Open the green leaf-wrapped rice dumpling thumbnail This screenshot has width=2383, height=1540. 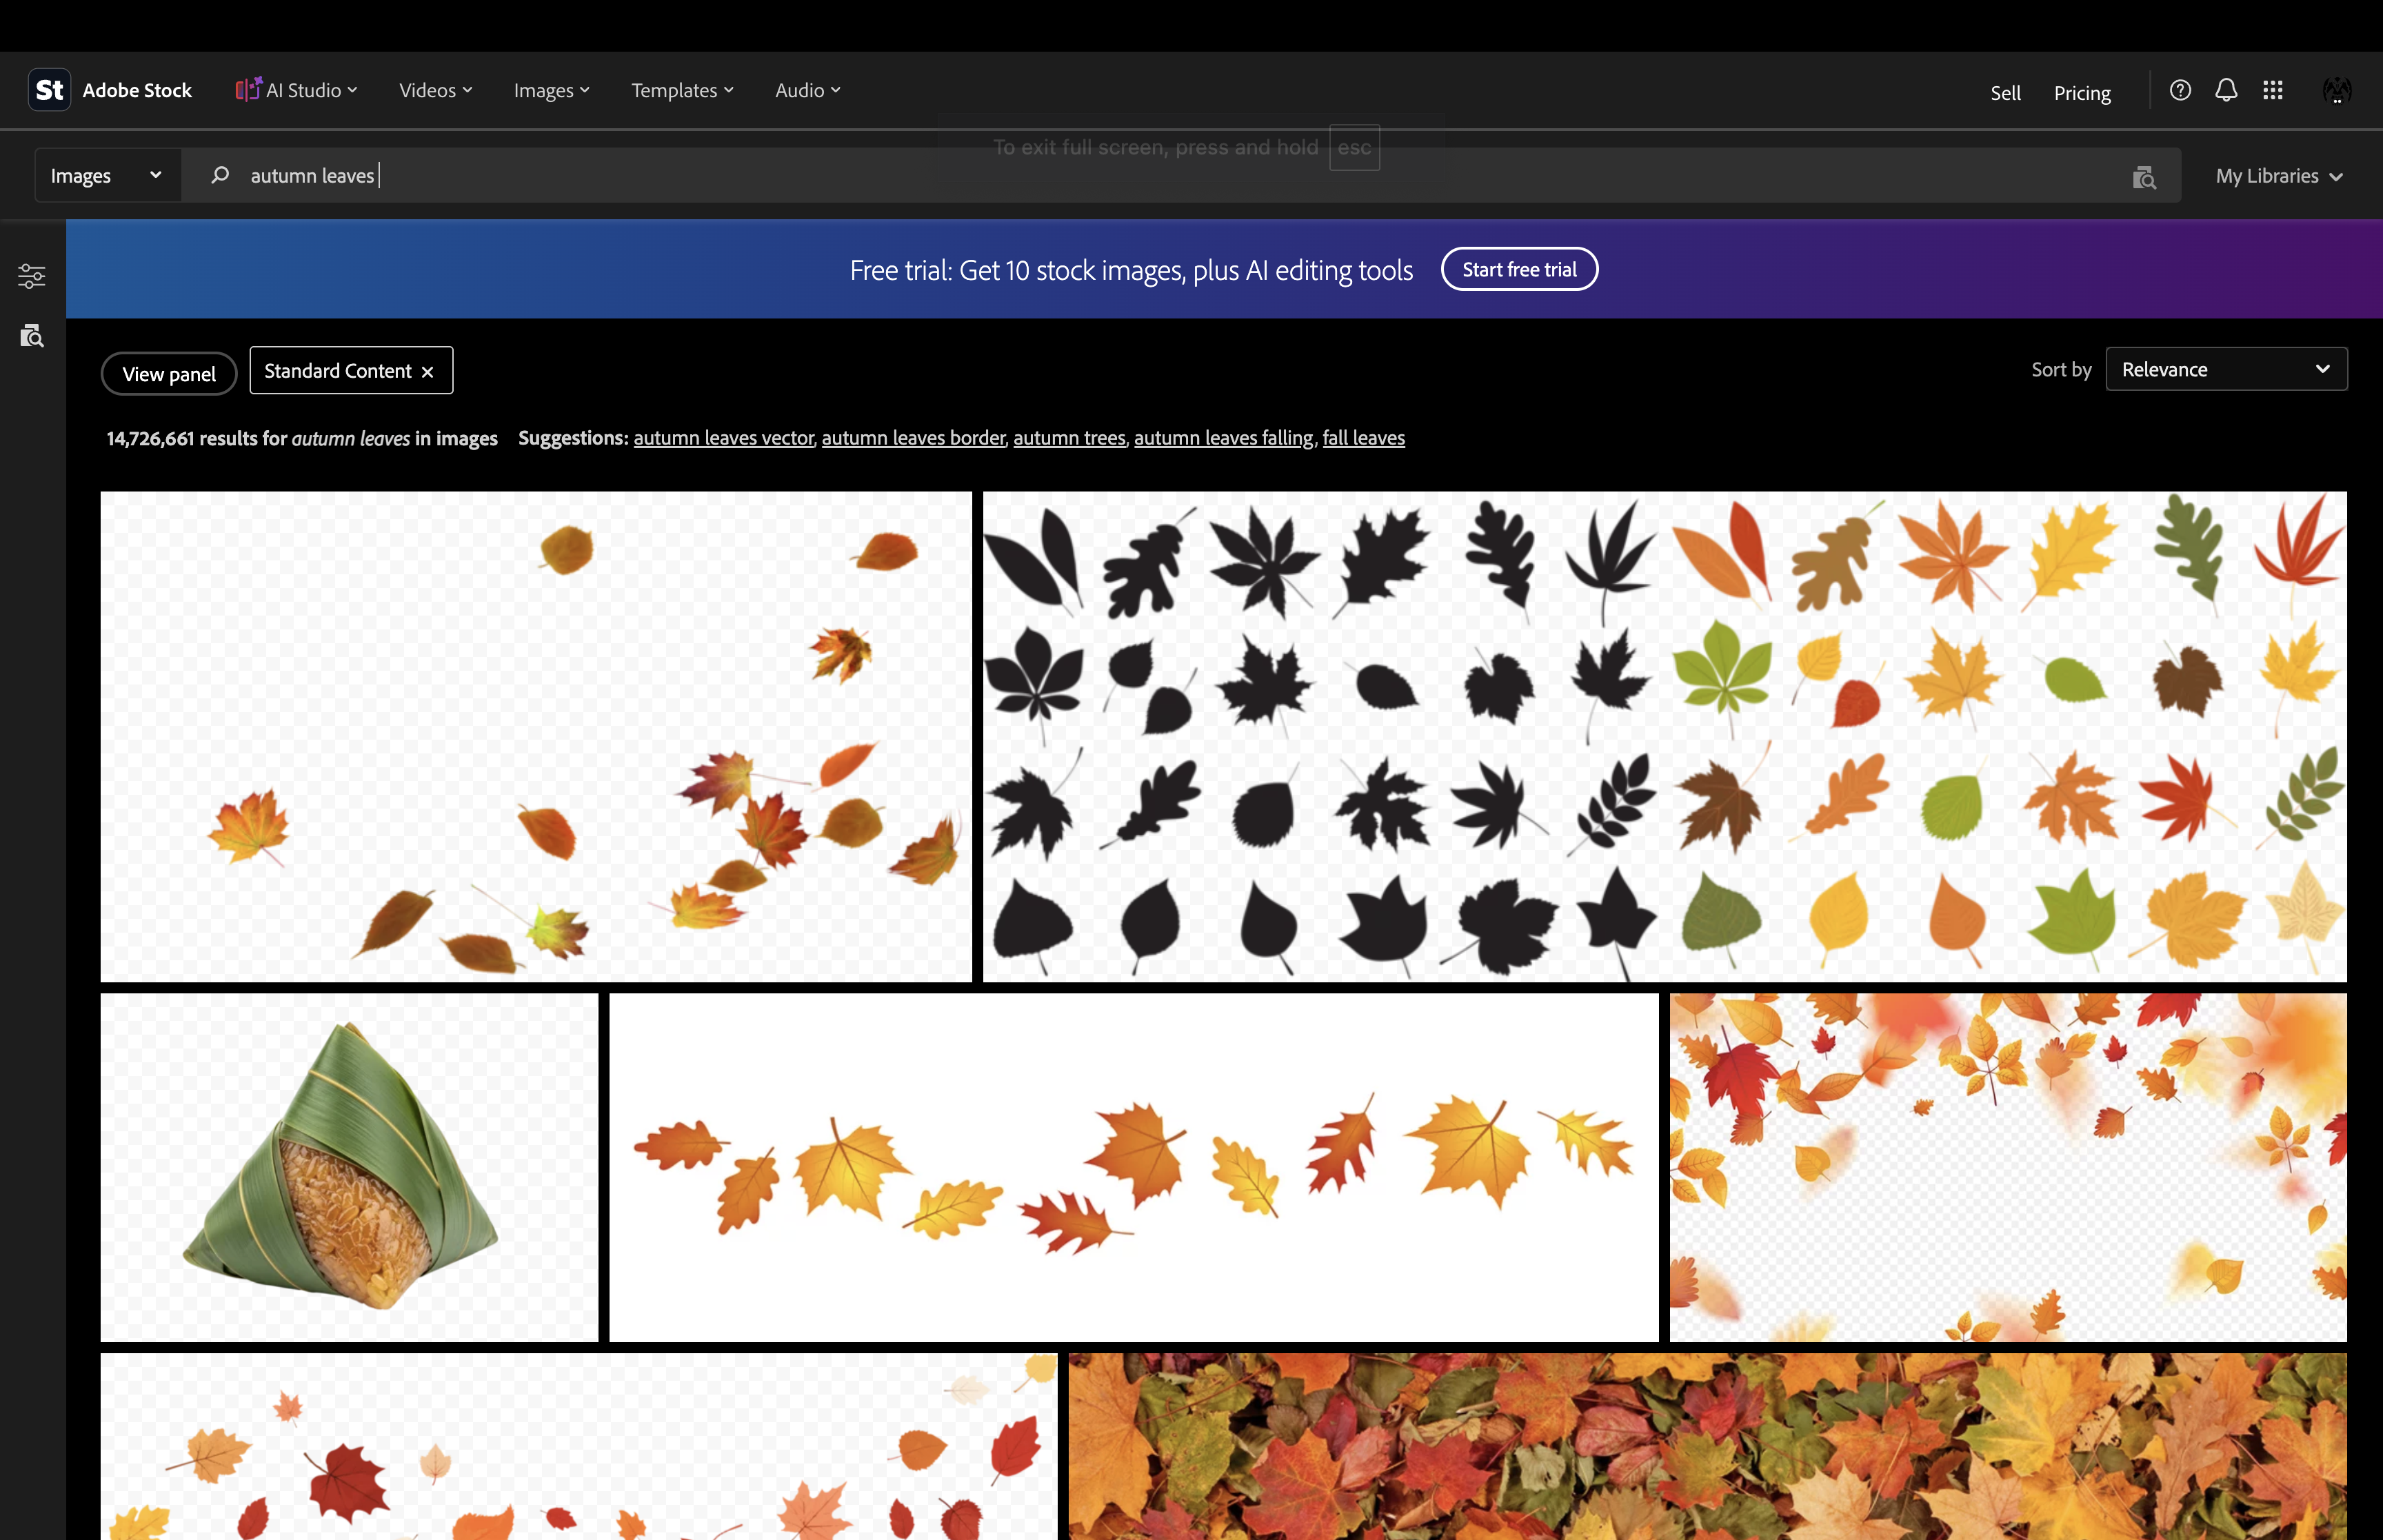pyautogui.click(x=349, y=1167)
